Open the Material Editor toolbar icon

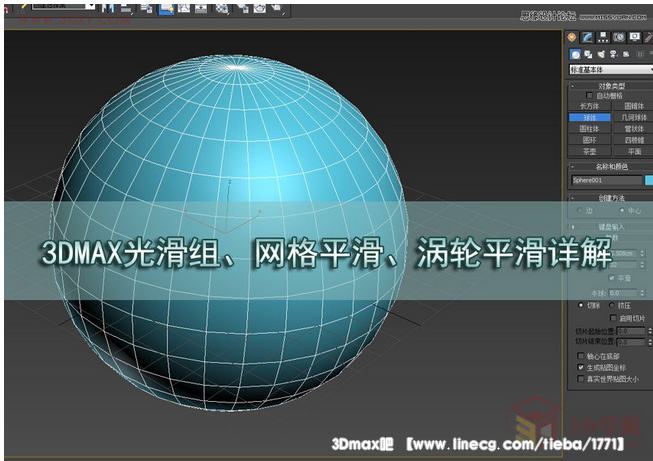pos(222,7)
